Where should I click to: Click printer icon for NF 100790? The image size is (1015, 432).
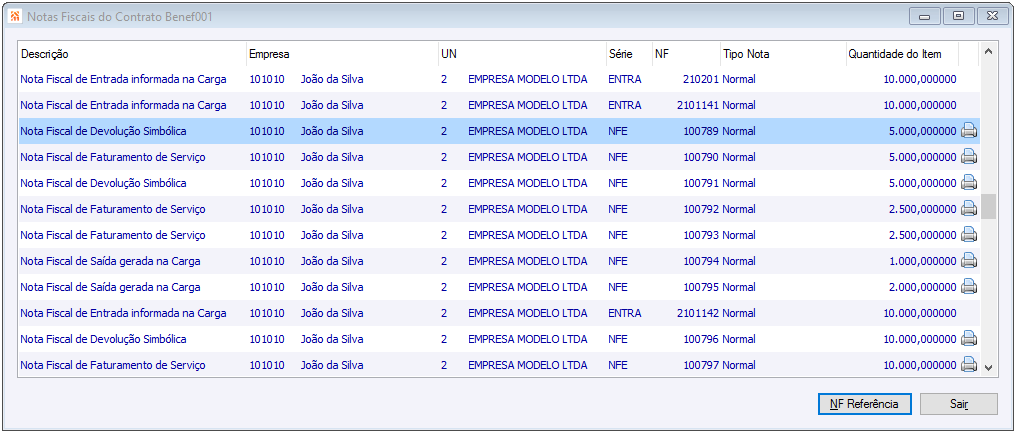(969, 157)
